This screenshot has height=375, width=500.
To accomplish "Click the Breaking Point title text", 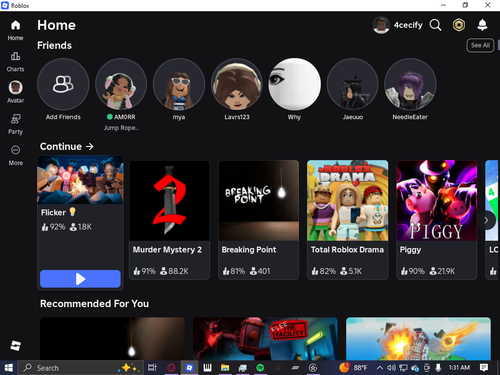I will click(x=249, y=250).
